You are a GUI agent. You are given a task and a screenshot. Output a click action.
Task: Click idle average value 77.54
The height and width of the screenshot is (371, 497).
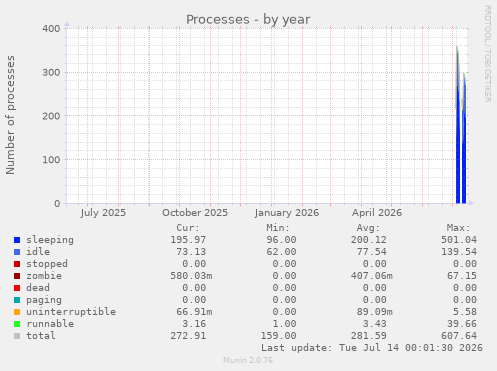pyautogui.click(x=371, y=252)
